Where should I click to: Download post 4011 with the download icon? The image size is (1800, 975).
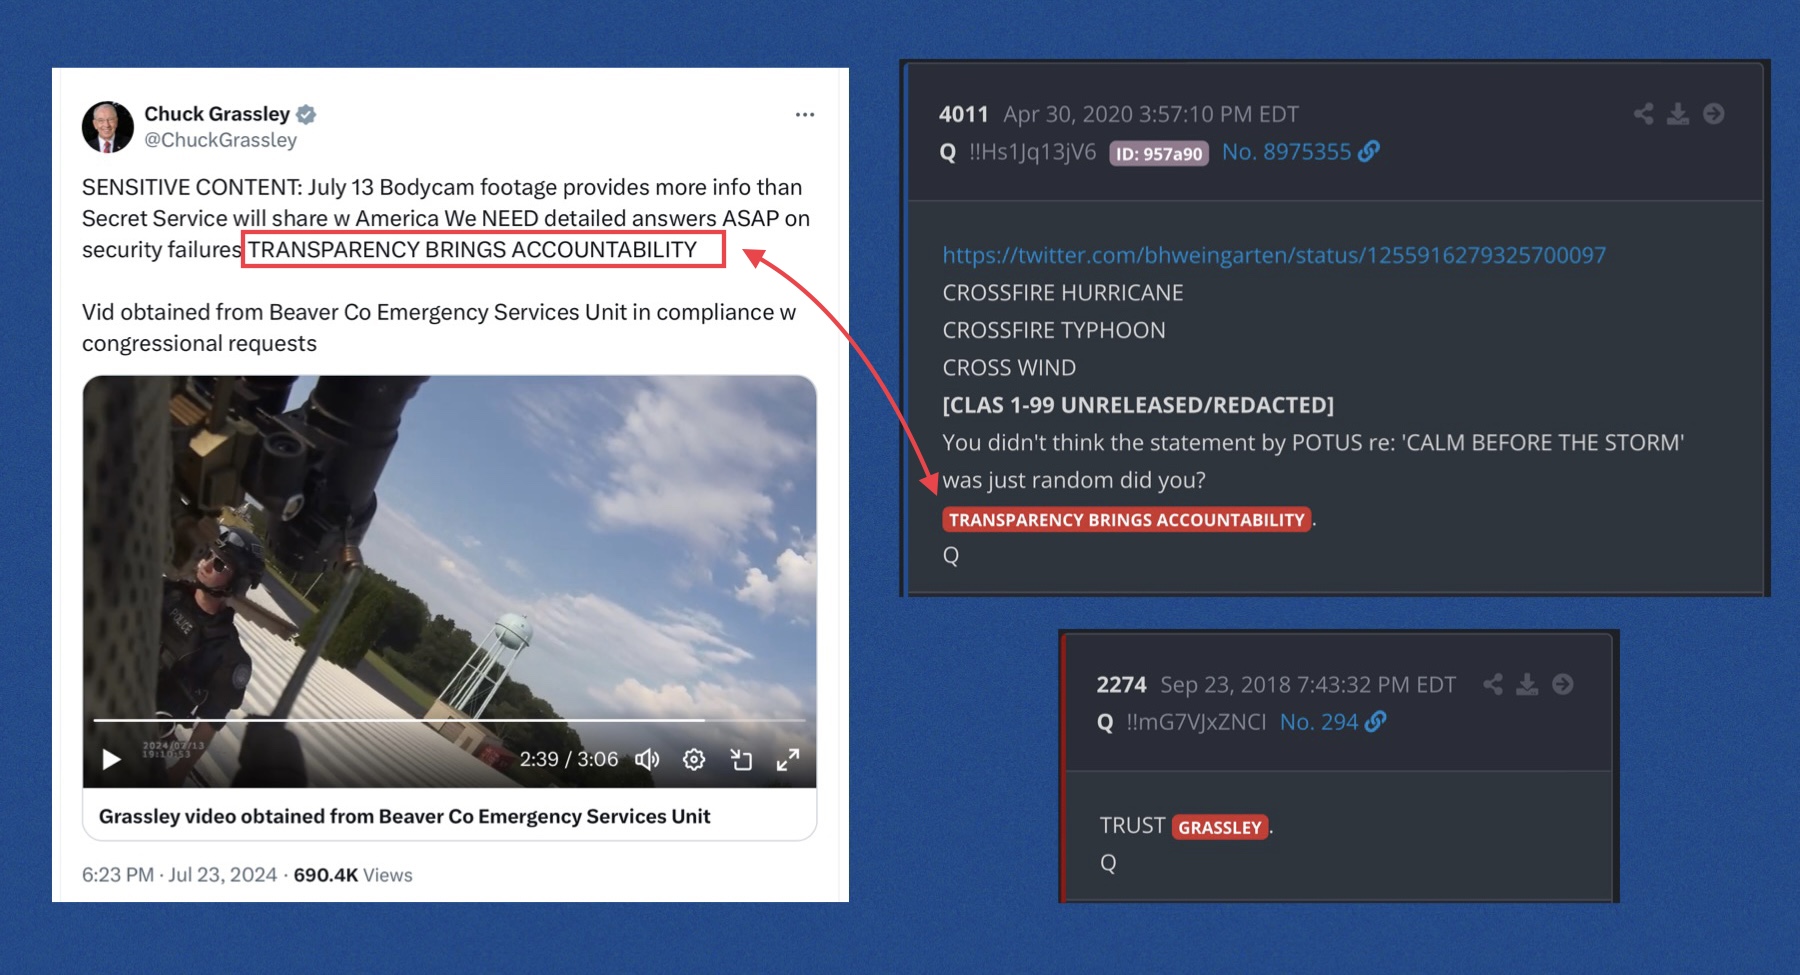(x=1678, y=114)
